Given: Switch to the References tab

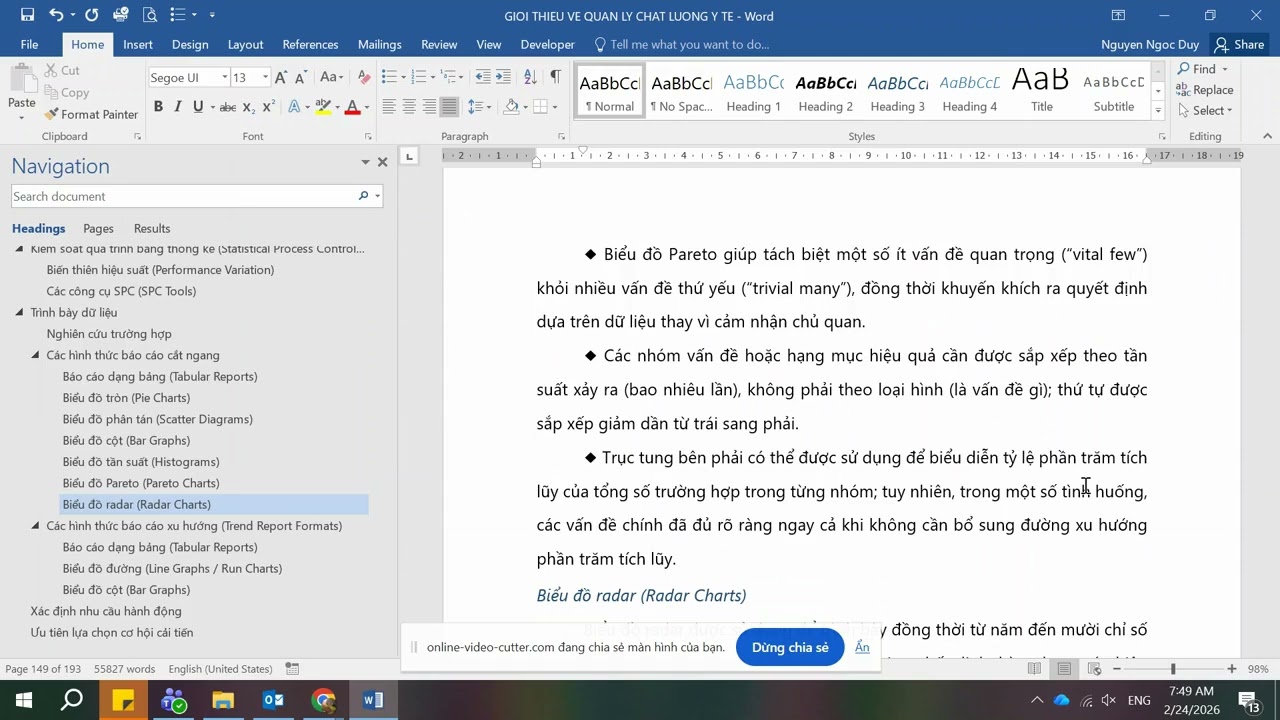Looking at the screenshot, I should (310, 44).
